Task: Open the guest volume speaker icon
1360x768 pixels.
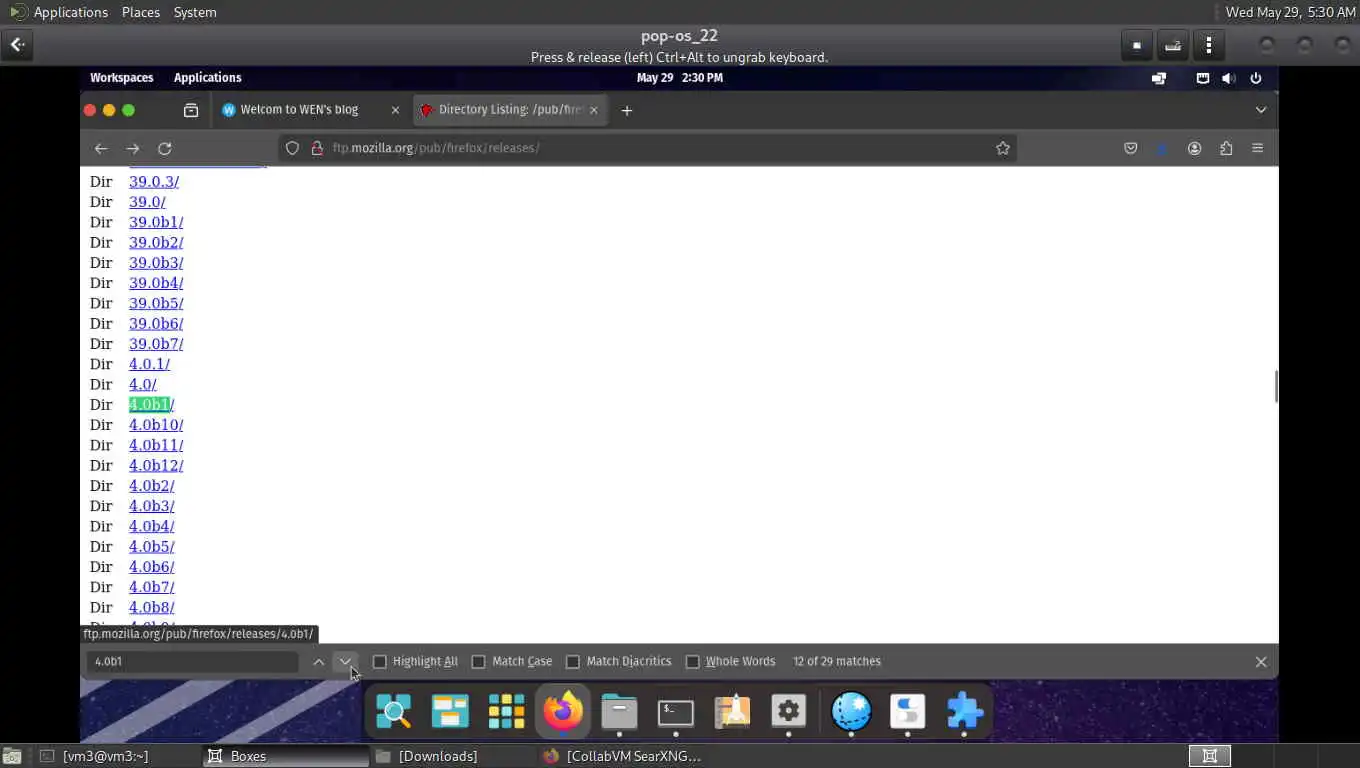Action: (x=1229, y=78)
